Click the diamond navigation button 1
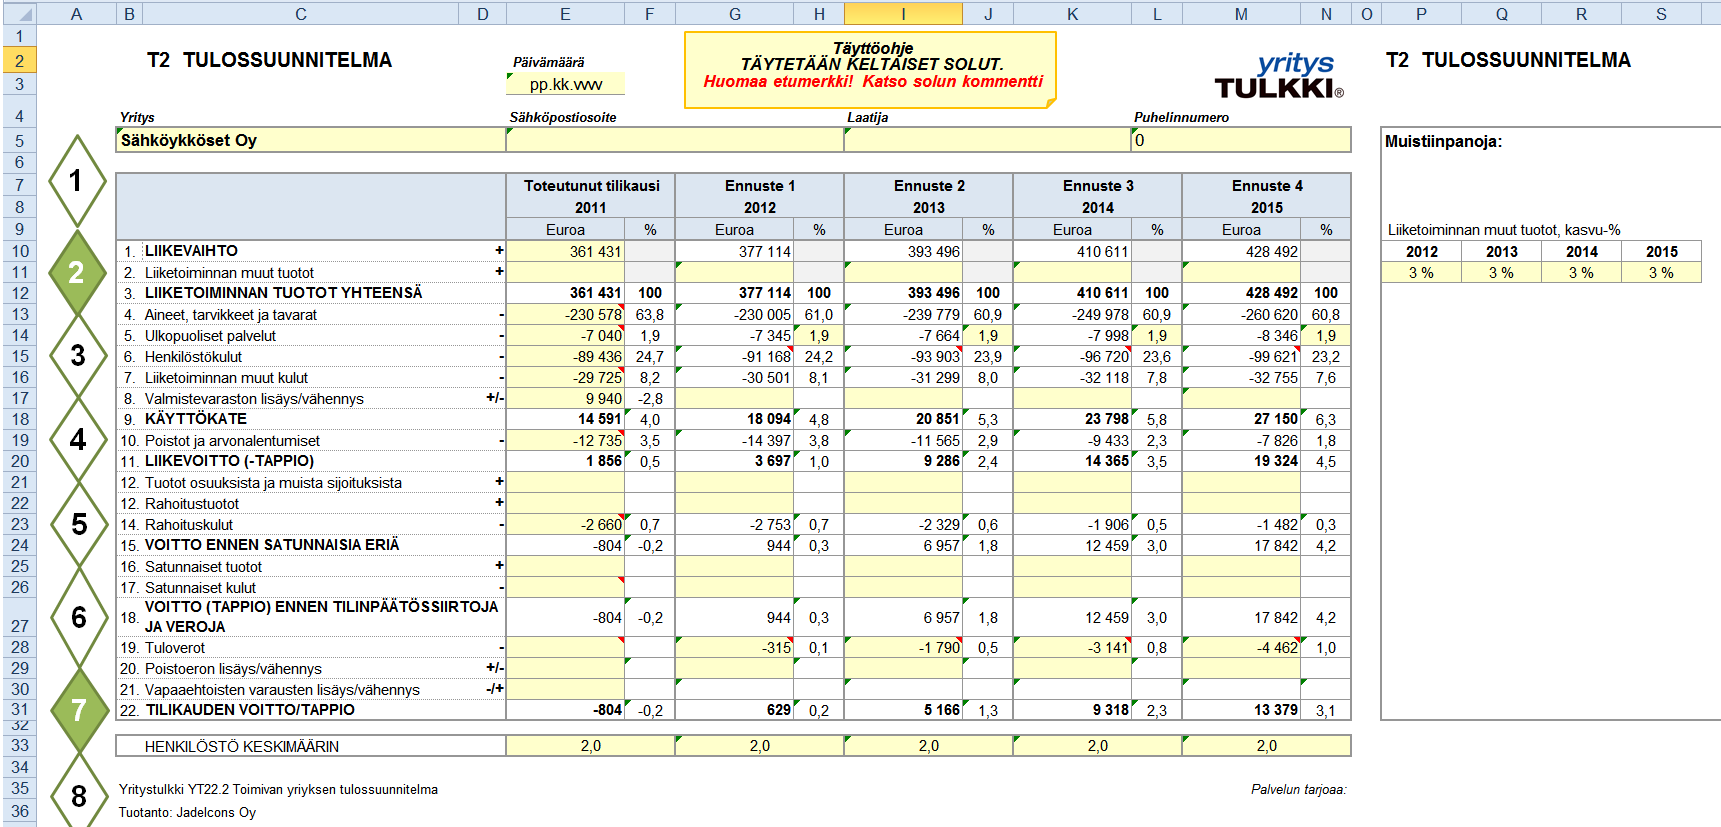 pyautogui.click(x=76, y=181)
